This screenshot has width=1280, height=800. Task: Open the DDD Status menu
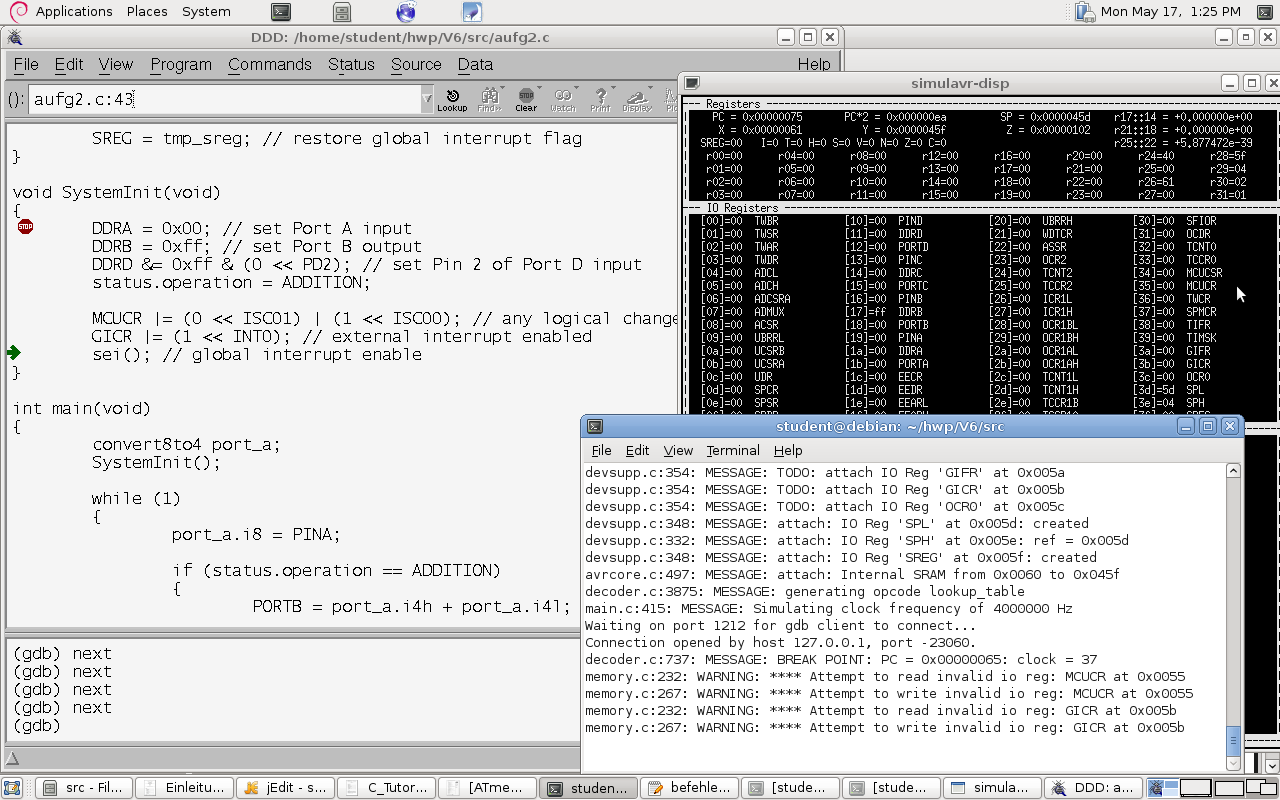click(x=351, y=64)
